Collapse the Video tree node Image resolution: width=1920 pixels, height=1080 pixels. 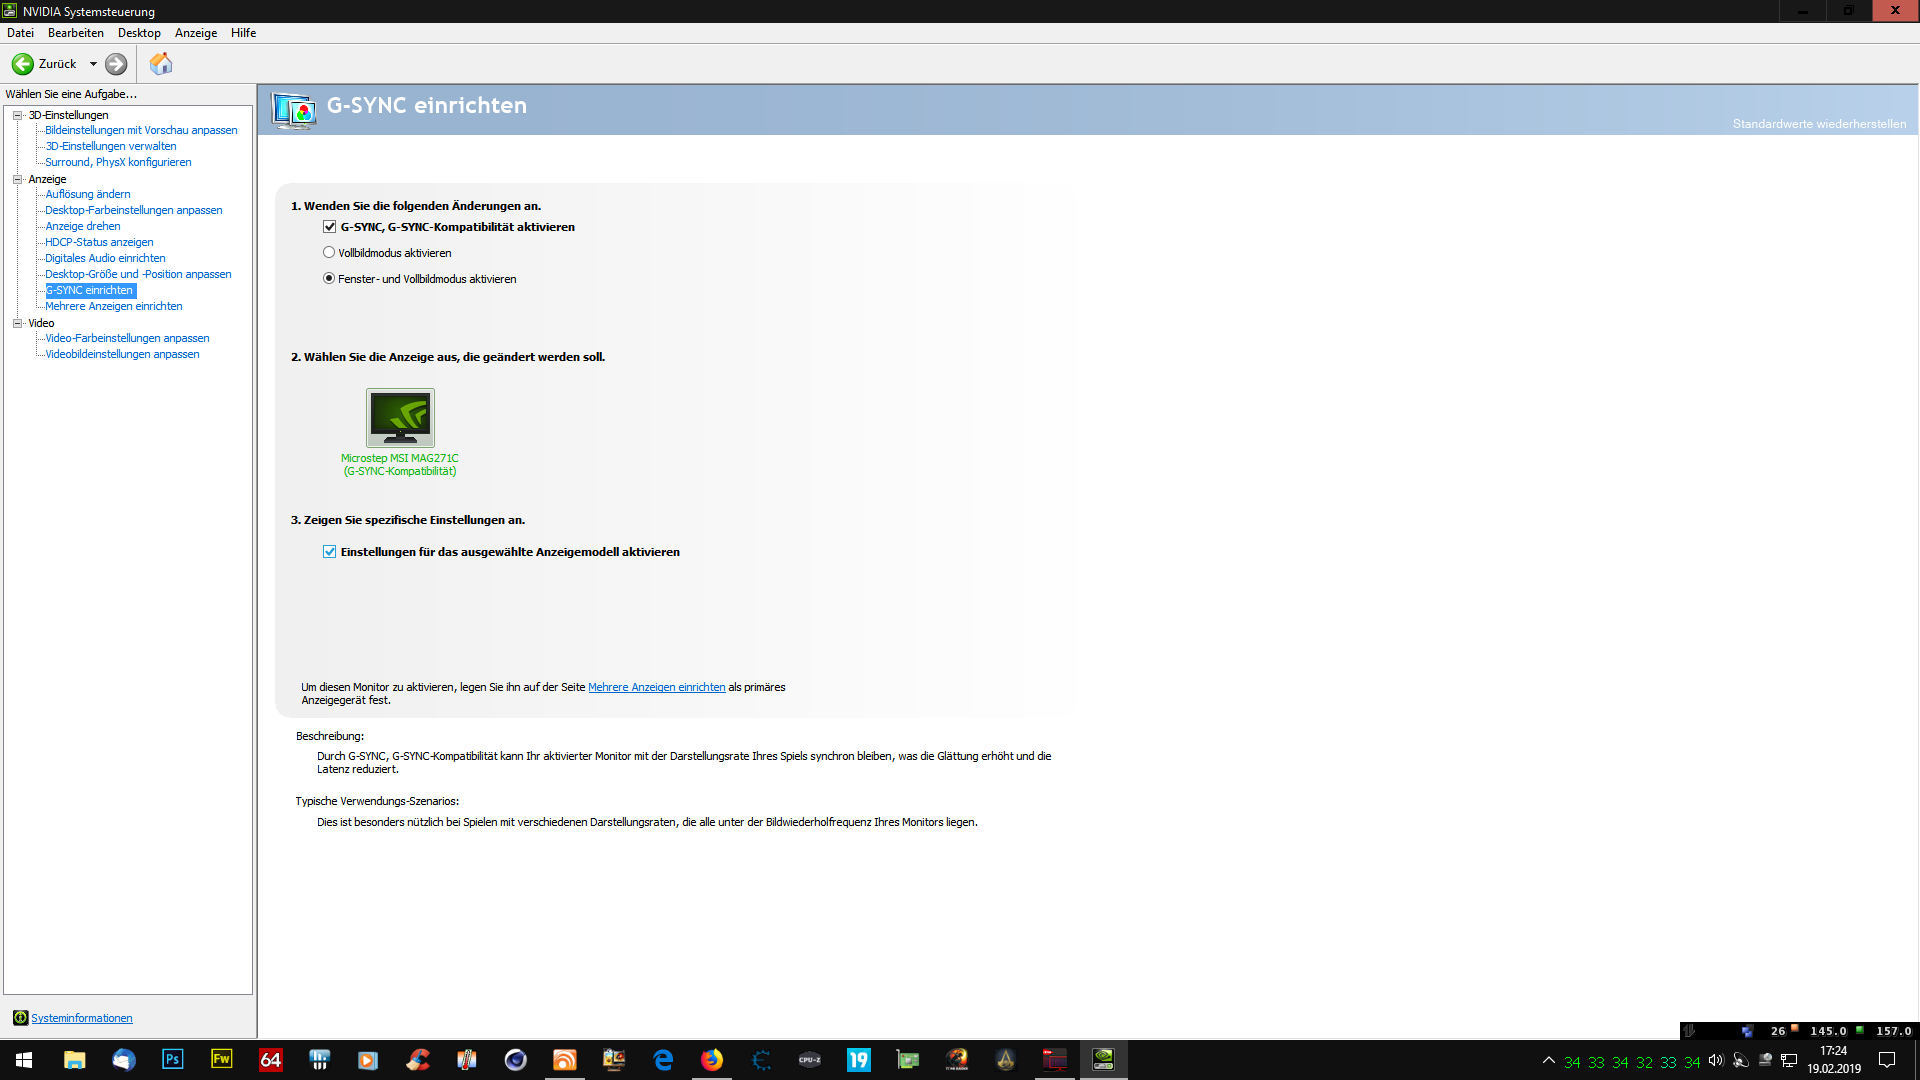point(17,323)
